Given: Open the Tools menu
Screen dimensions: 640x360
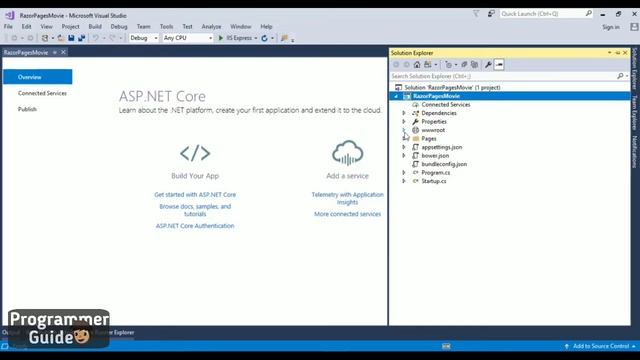Looking at the screenshot, I should tap(167, 27).
